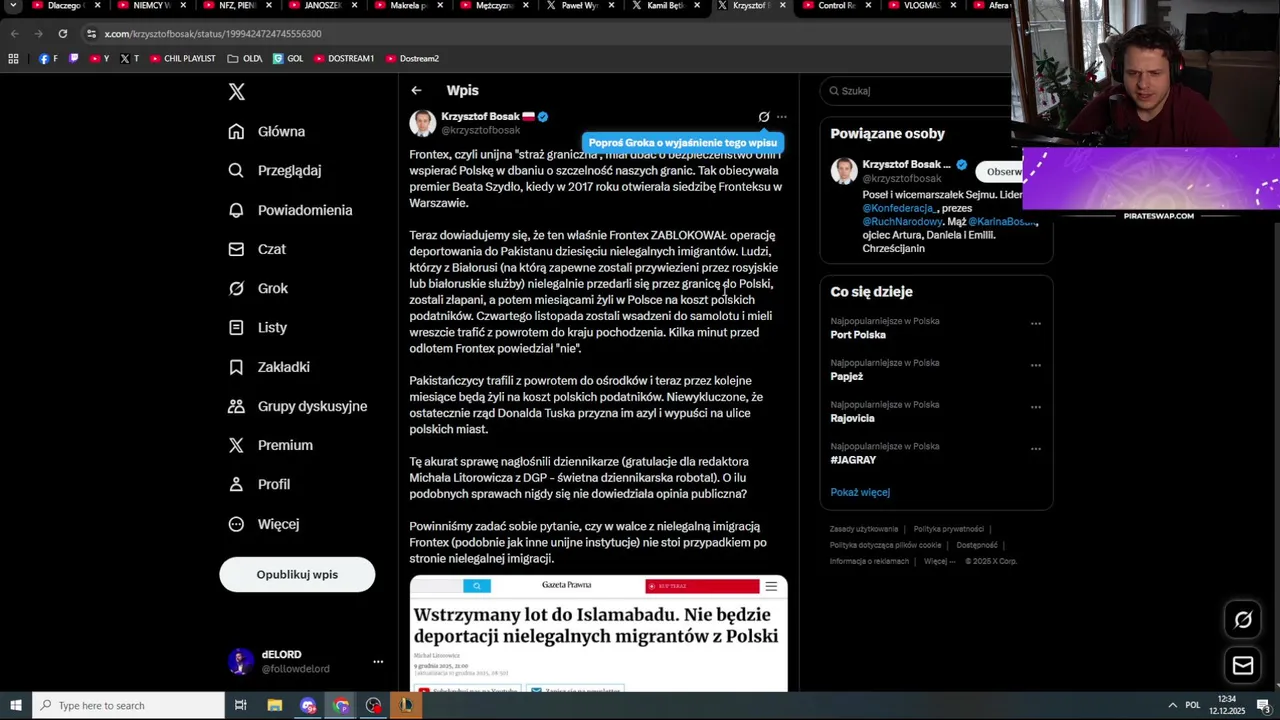Click the browser address bar URL
1280x720 pixels.
(x=213, y=34)
